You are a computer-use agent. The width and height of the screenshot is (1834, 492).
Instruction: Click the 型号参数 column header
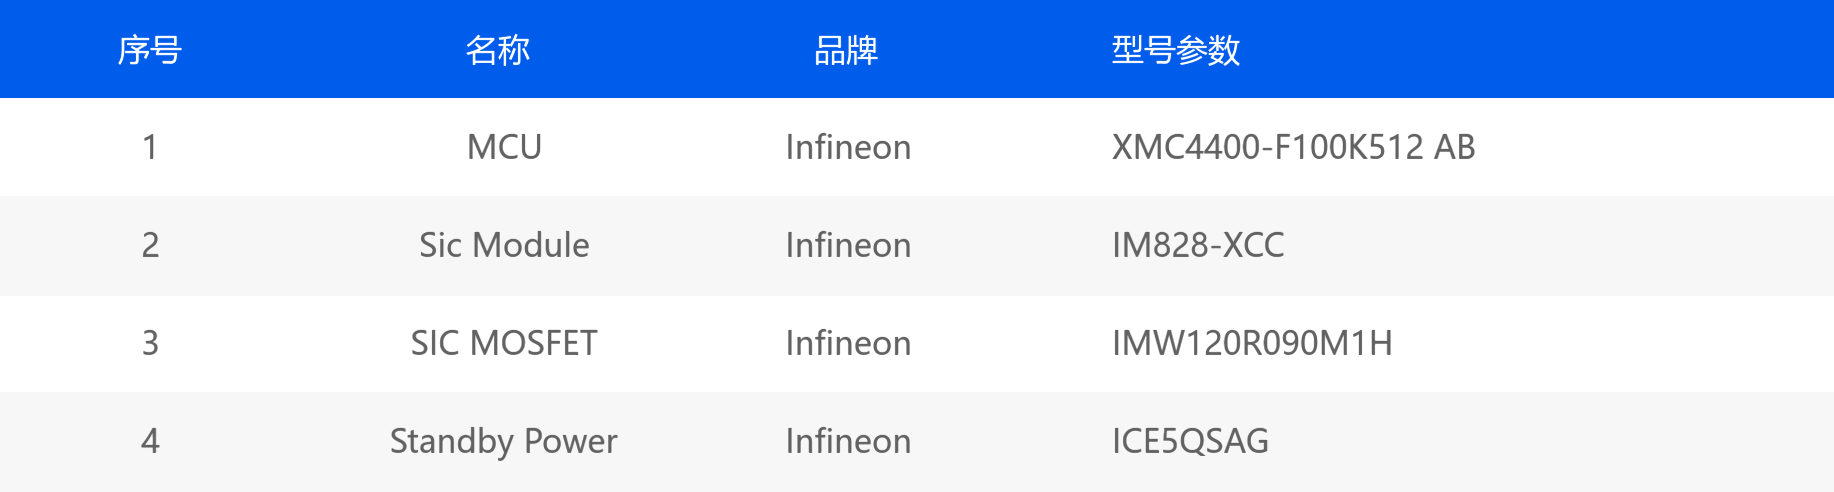[1176, 50]
